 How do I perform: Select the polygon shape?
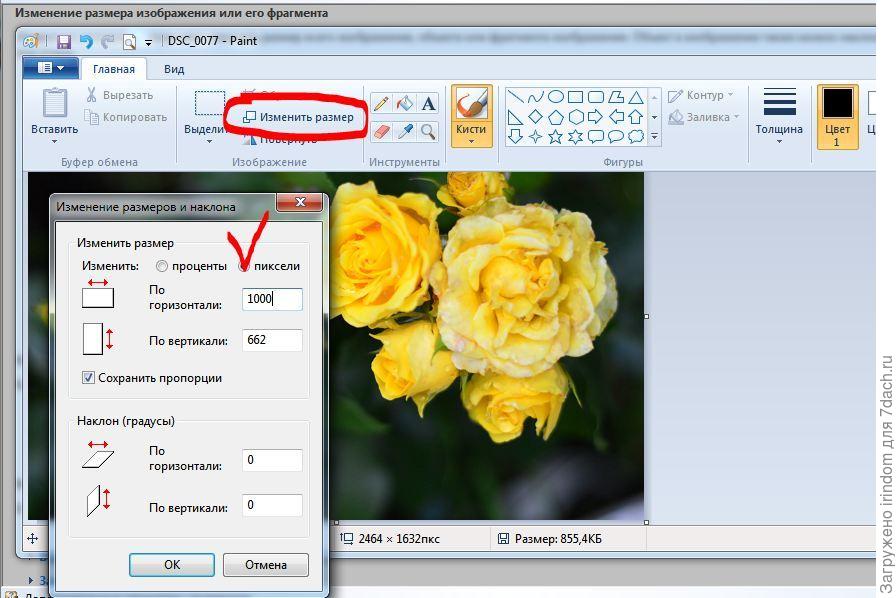pos(615,97)
